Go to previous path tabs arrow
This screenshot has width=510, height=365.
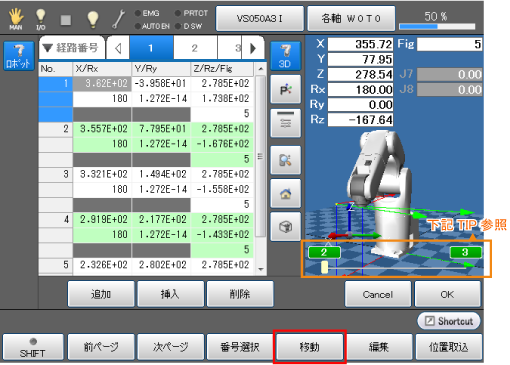click(x=118, y=49)
